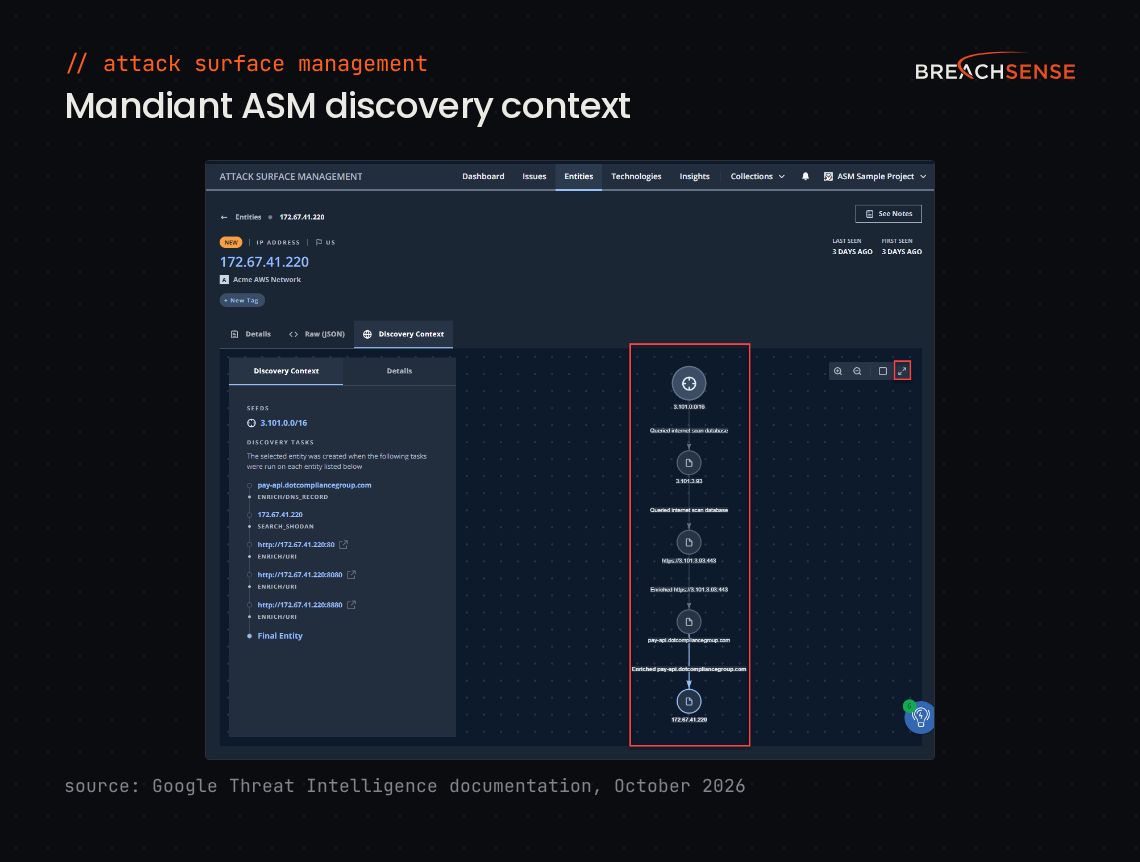Screen dimensions: 1140x862
Task: Open the http://172.67.41.220:80 link
Action: pos(296,544)
